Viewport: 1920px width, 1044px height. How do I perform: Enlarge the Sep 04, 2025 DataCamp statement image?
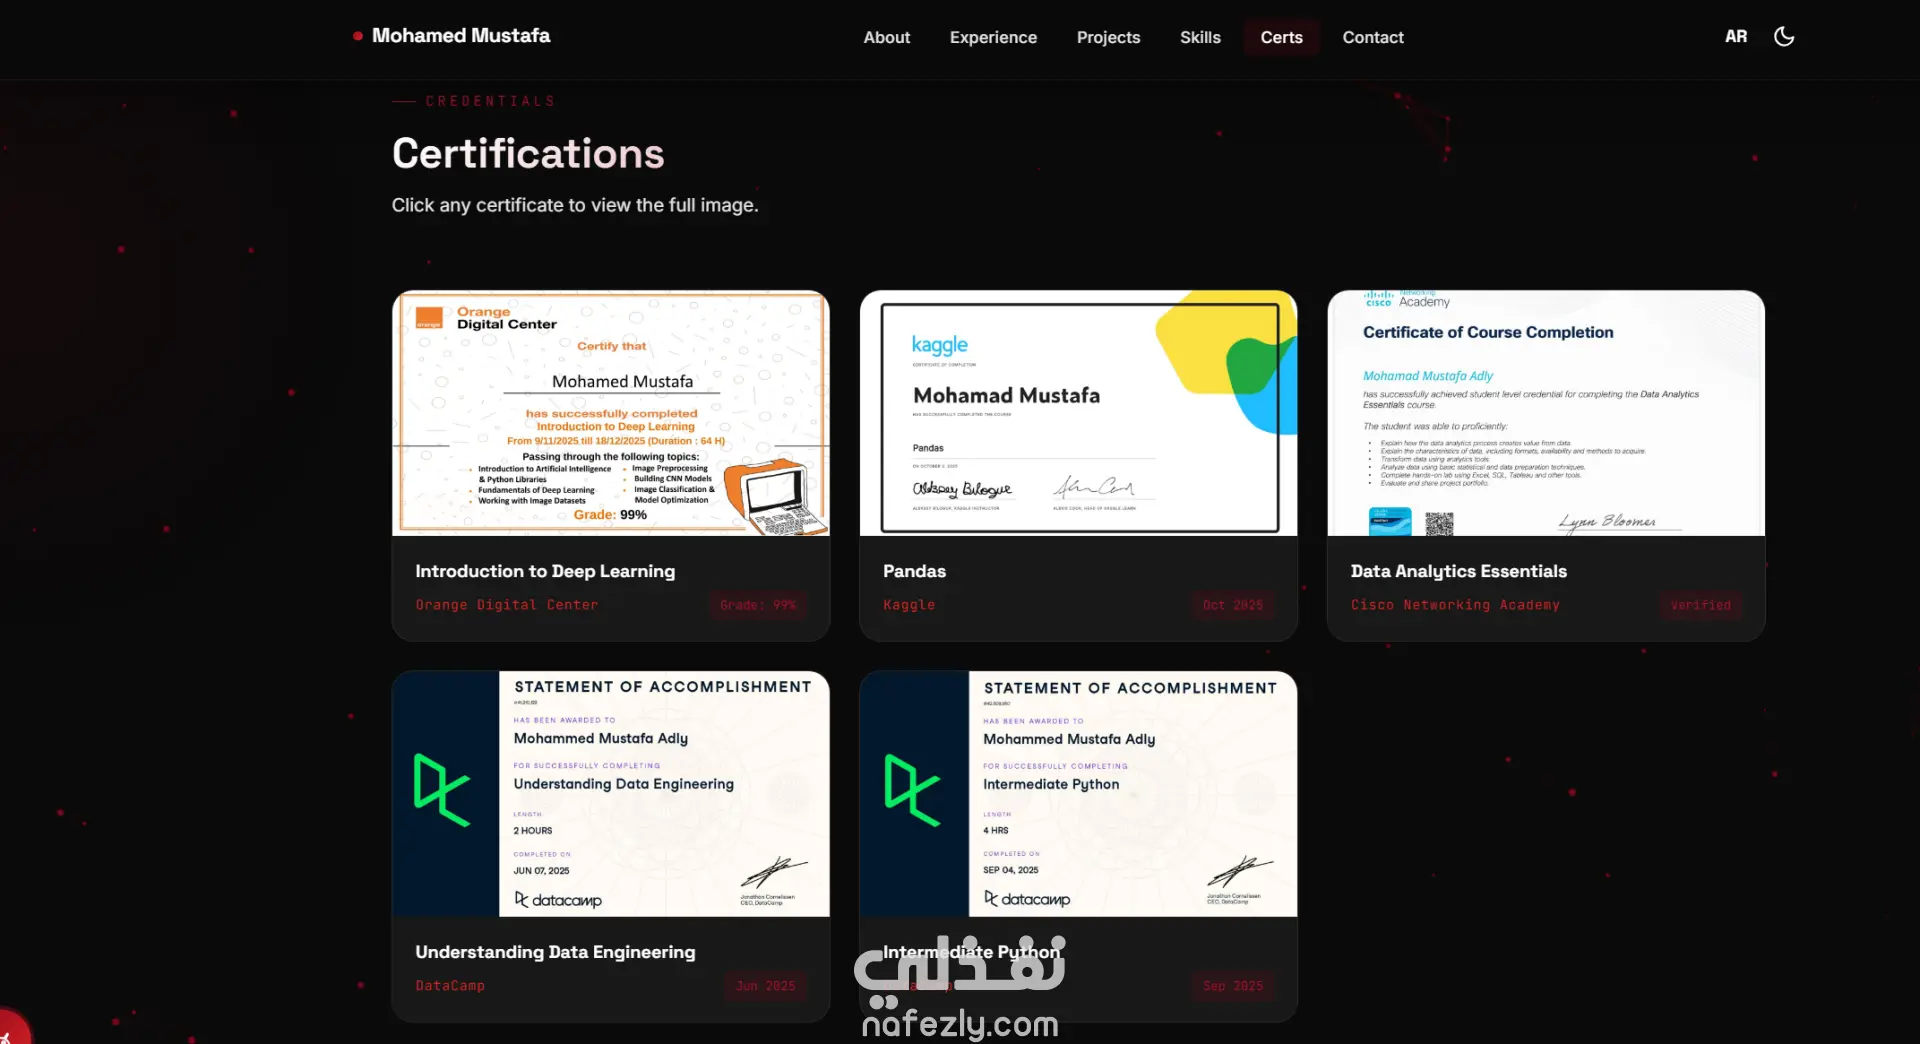[1079, 794]
